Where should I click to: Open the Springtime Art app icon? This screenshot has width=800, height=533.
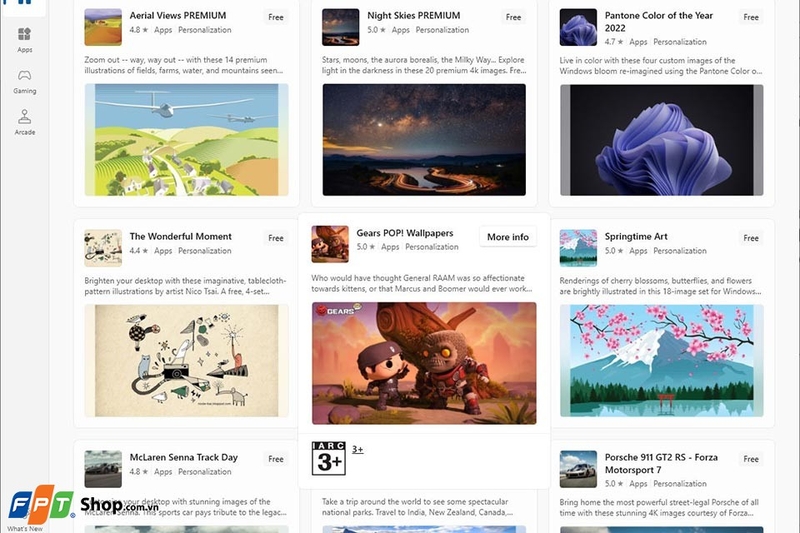tap(578, 248)
